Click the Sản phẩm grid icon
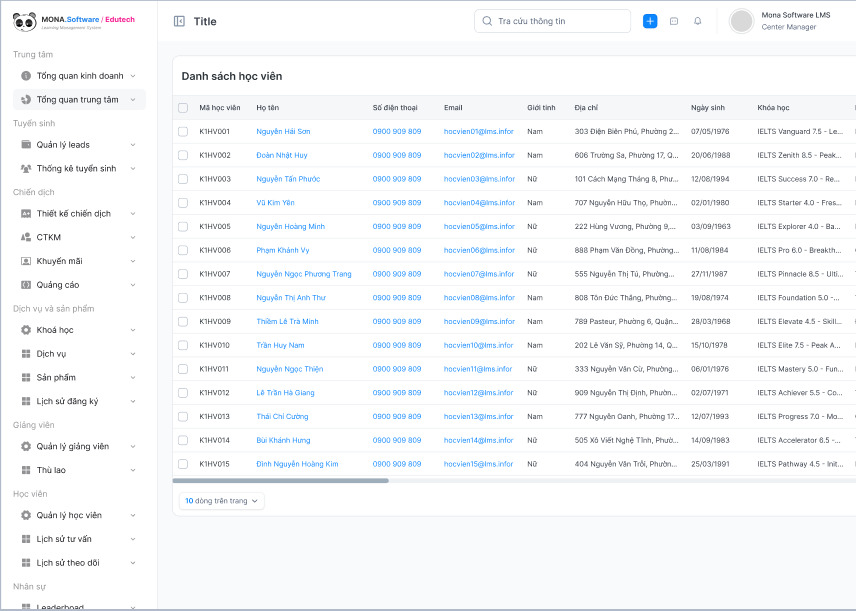The width and height of the screenshot is (856, 611). coord(26,377)
